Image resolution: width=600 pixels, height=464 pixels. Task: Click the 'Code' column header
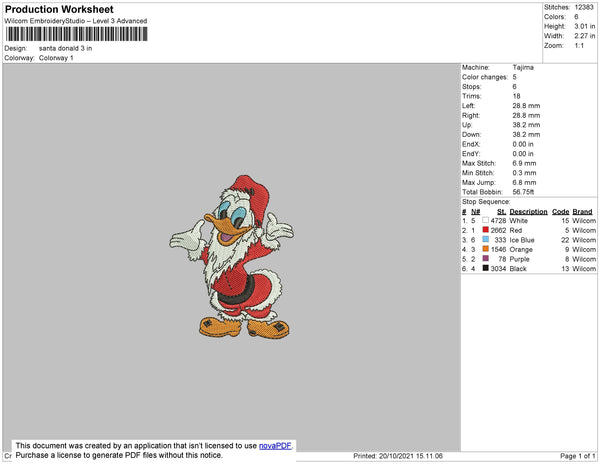[x=561, y=212]
